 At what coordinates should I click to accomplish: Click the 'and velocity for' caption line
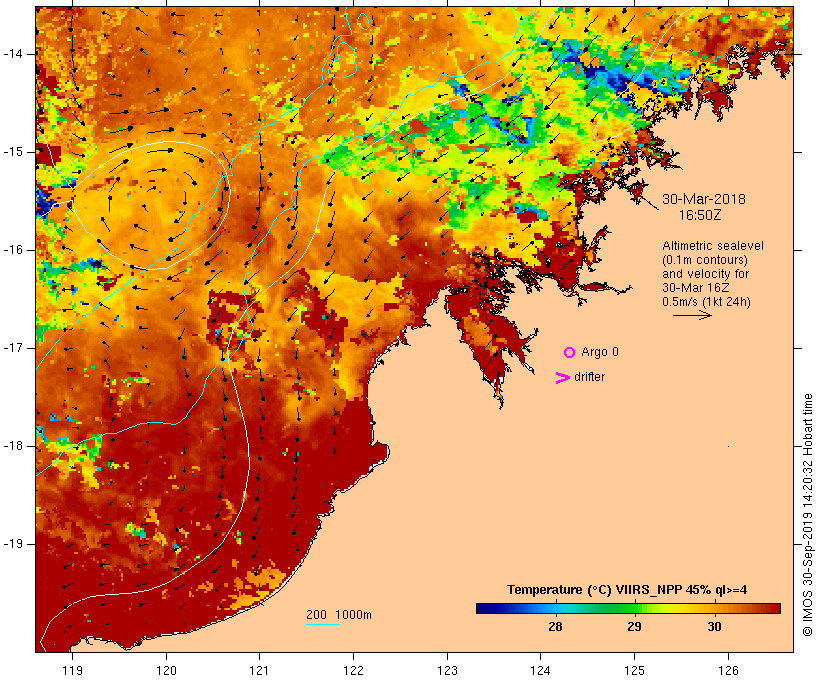[705, 274]
